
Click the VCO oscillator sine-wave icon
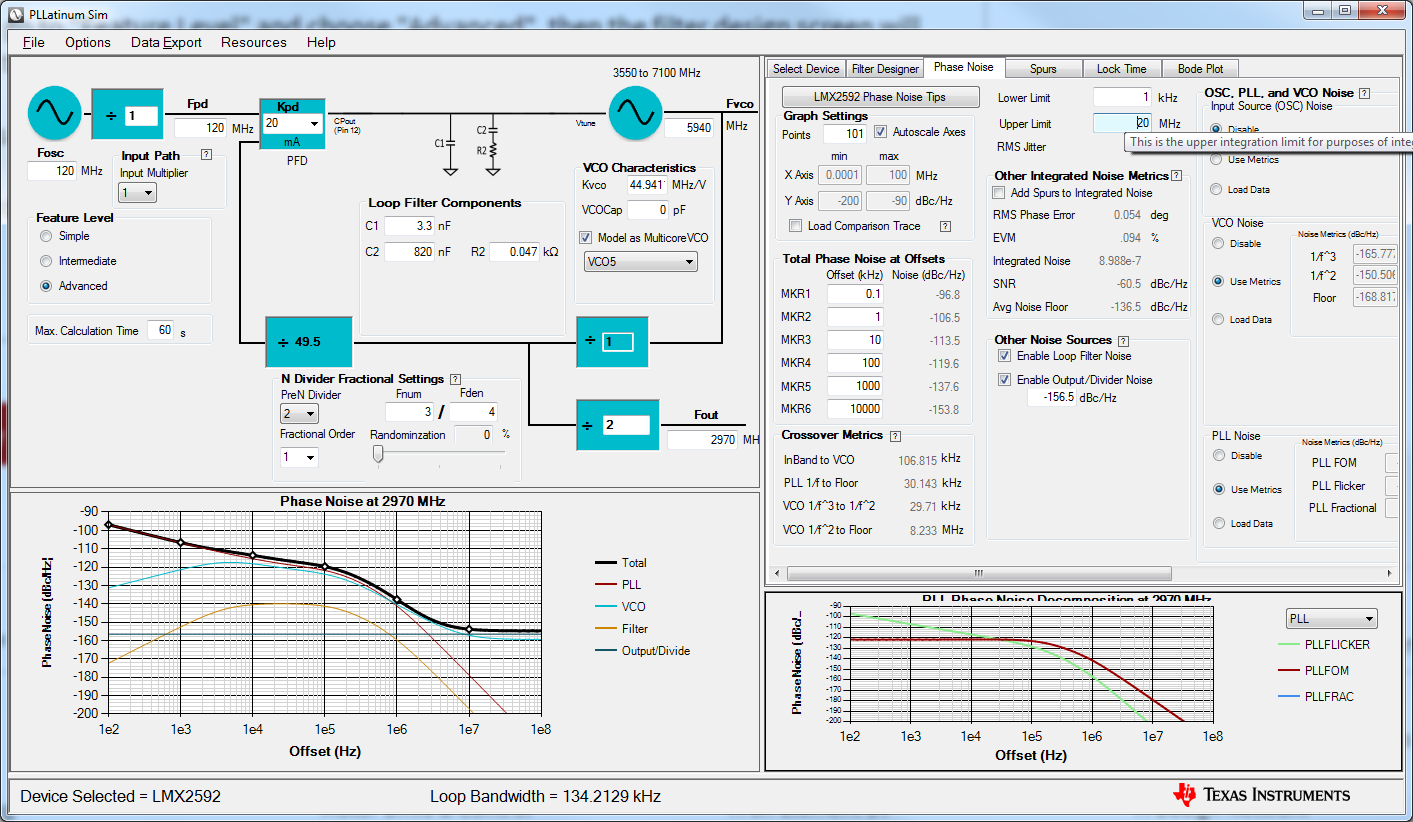pos(635,113)
